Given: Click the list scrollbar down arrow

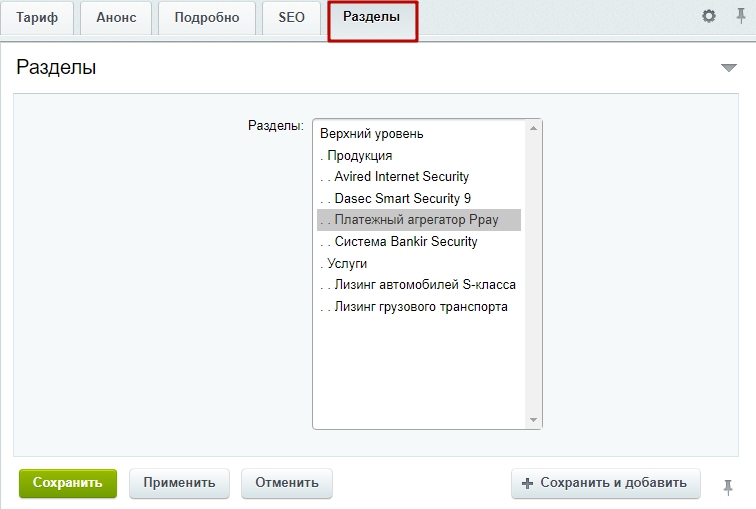Looking at the screenshot, I should point(533,420).
